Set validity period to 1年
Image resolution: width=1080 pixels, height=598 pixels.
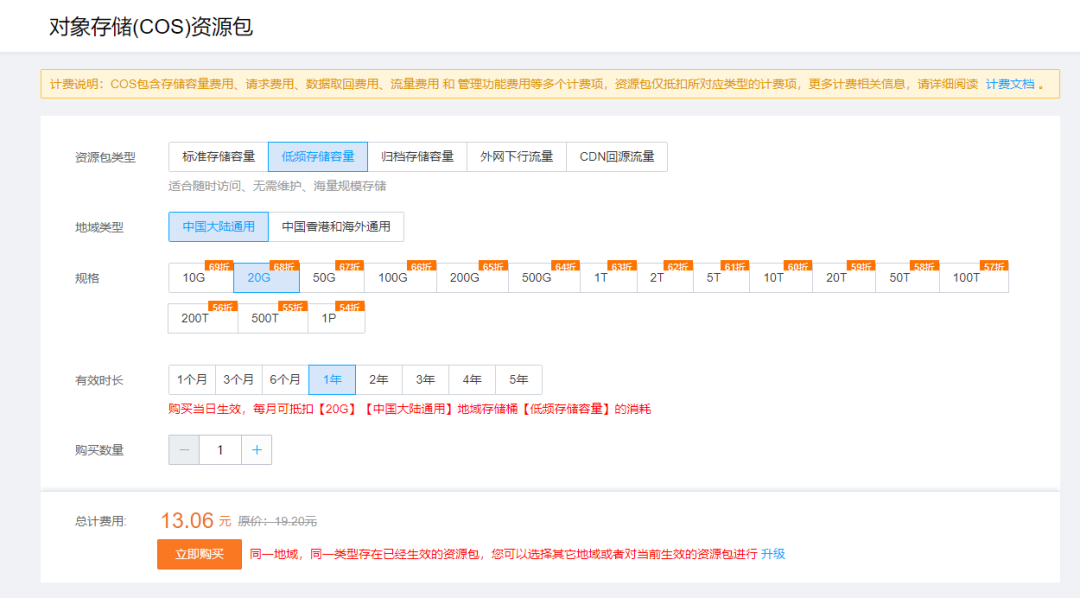[x=332, y=380]
